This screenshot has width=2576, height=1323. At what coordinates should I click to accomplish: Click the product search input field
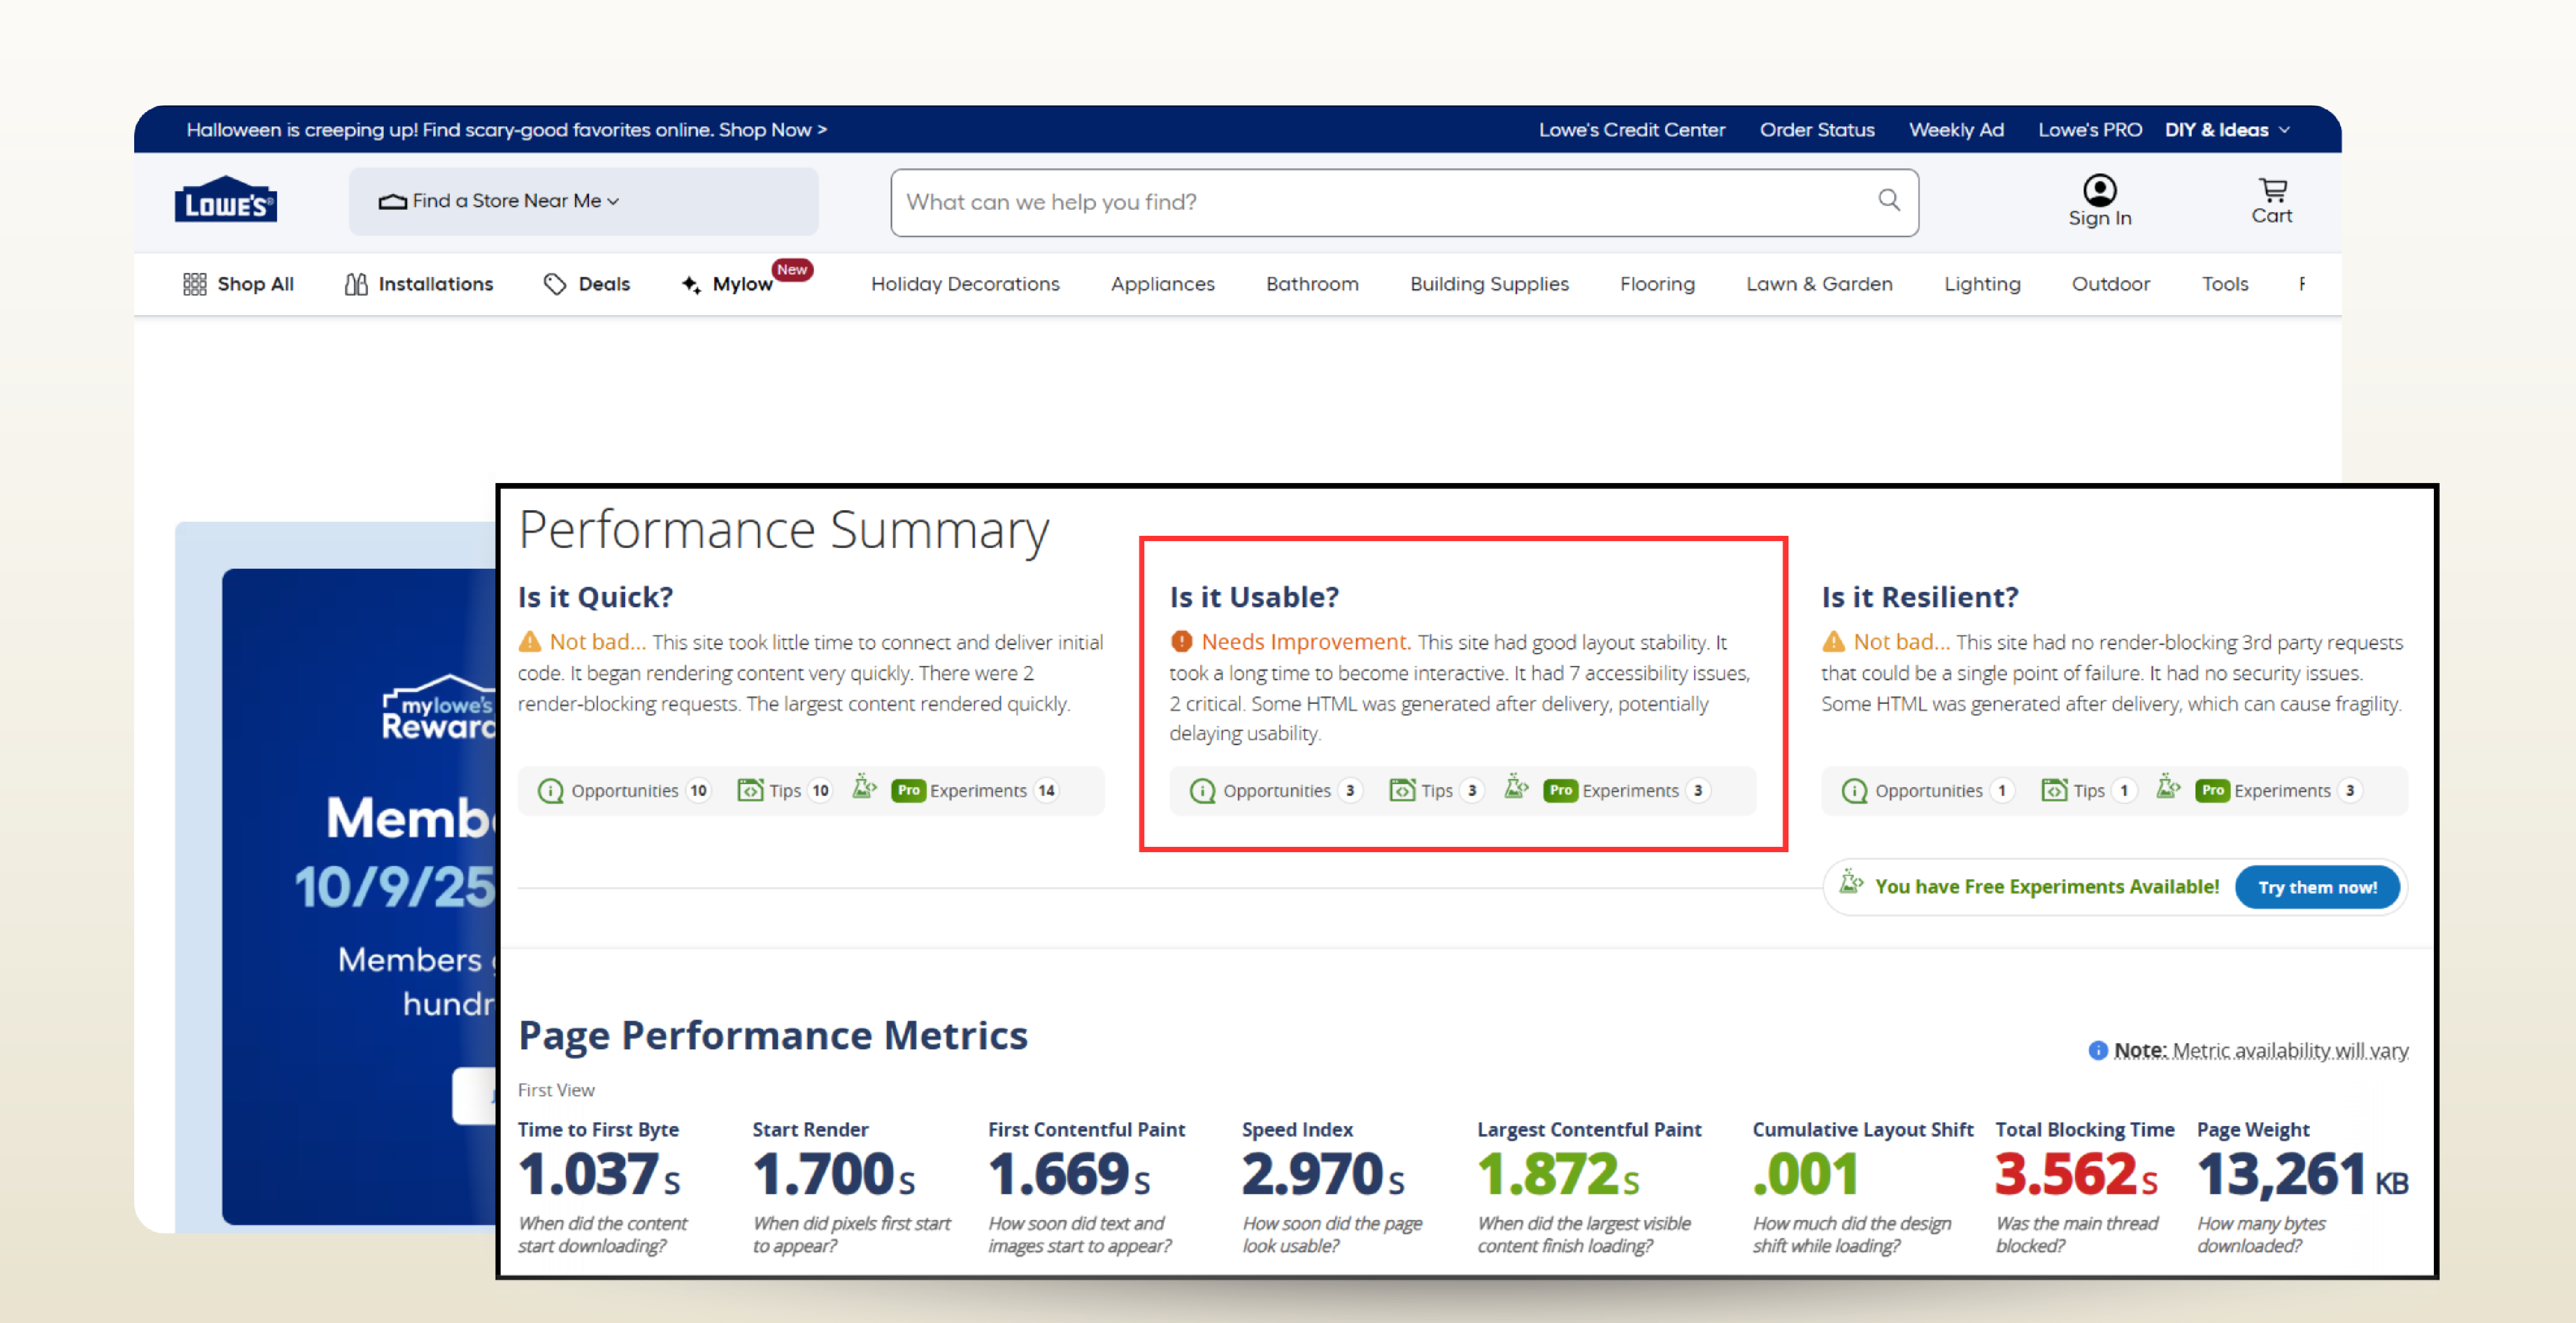tap(1380, 202)
